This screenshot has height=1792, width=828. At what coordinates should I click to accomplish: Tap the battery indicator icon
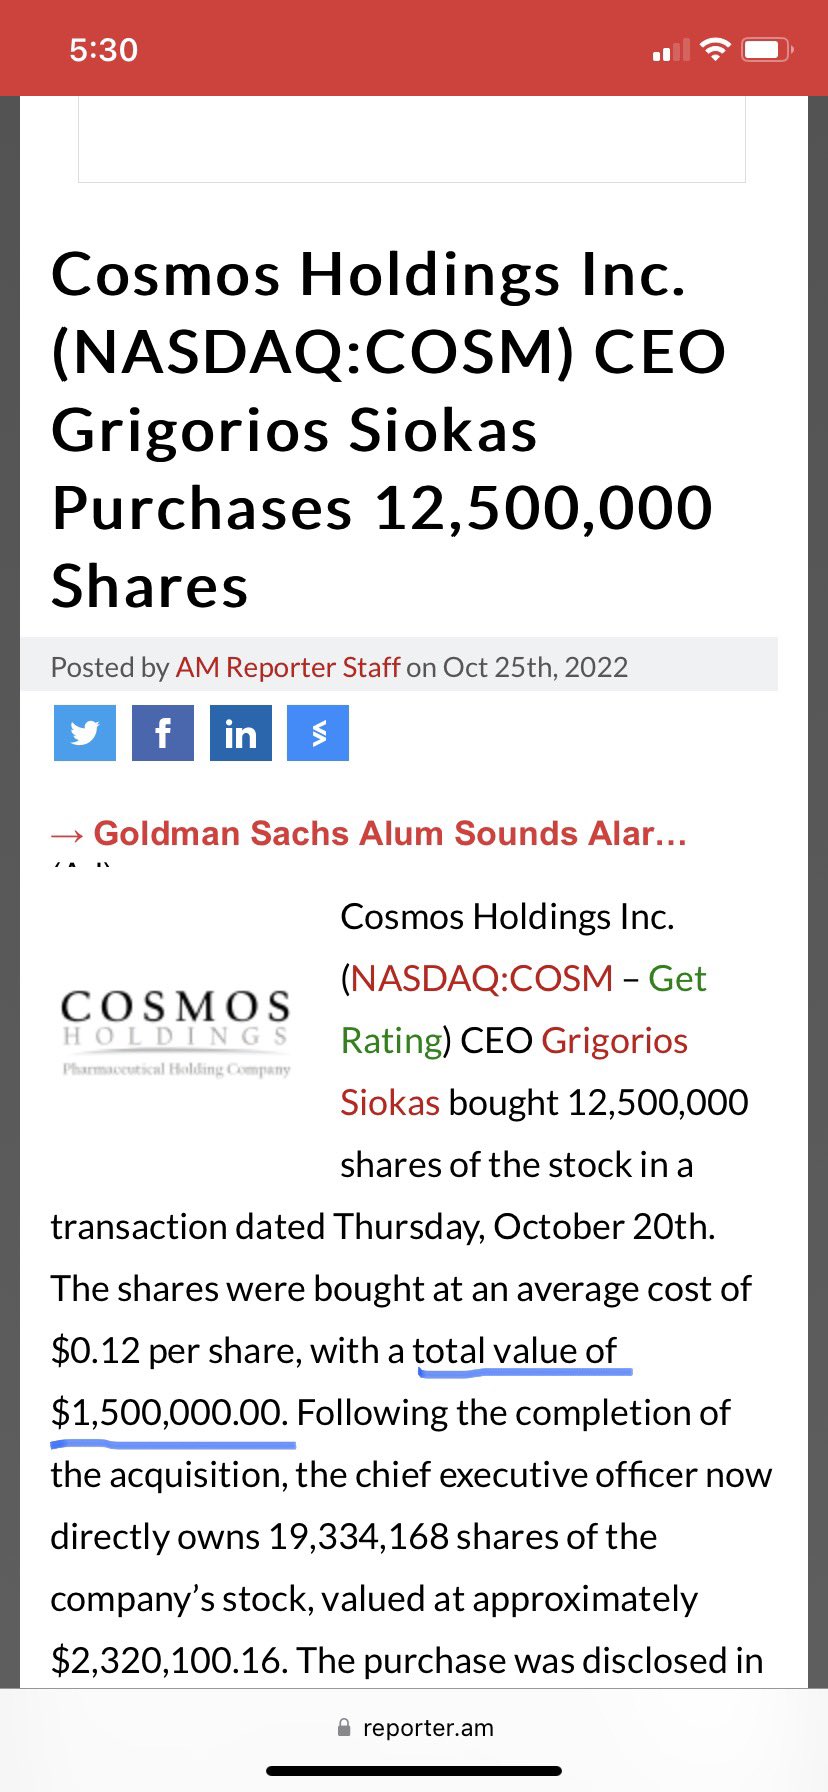[x=767, y=49]
